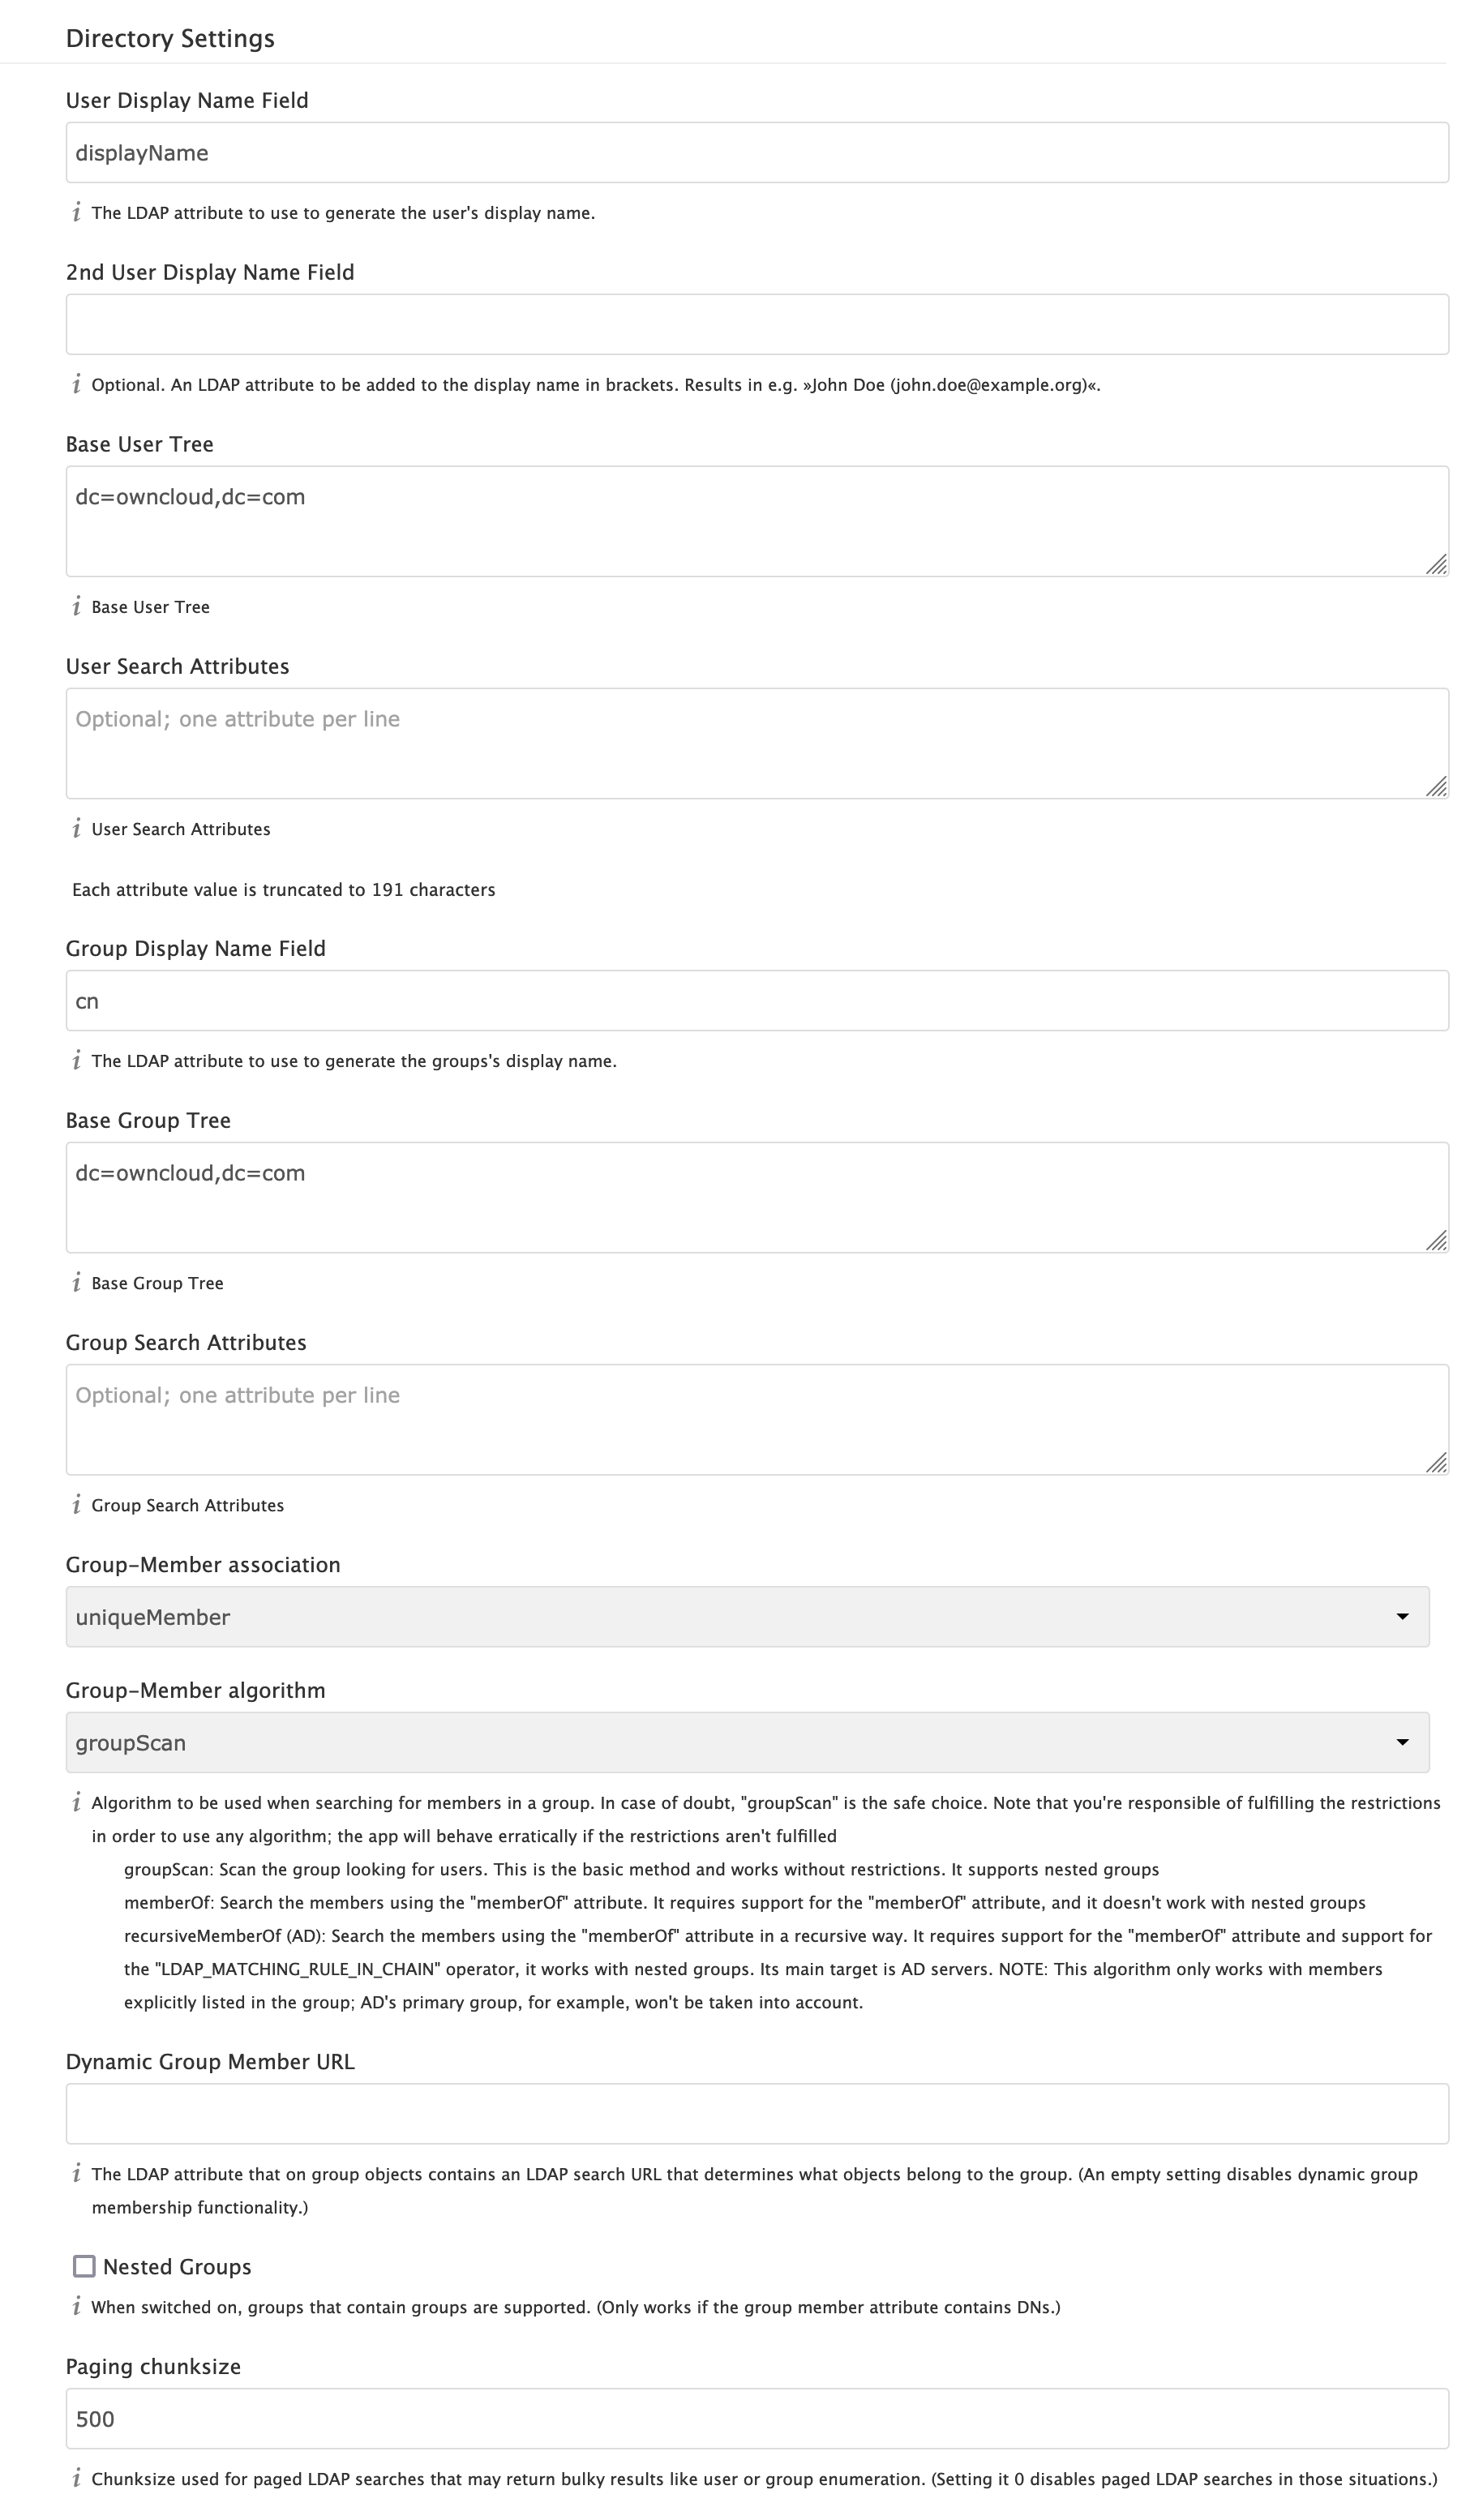Grab the Base Group Tree resize handle
Image resolution: width=1483 pixels, height=2520 pixels.
pos(1437,1241)
